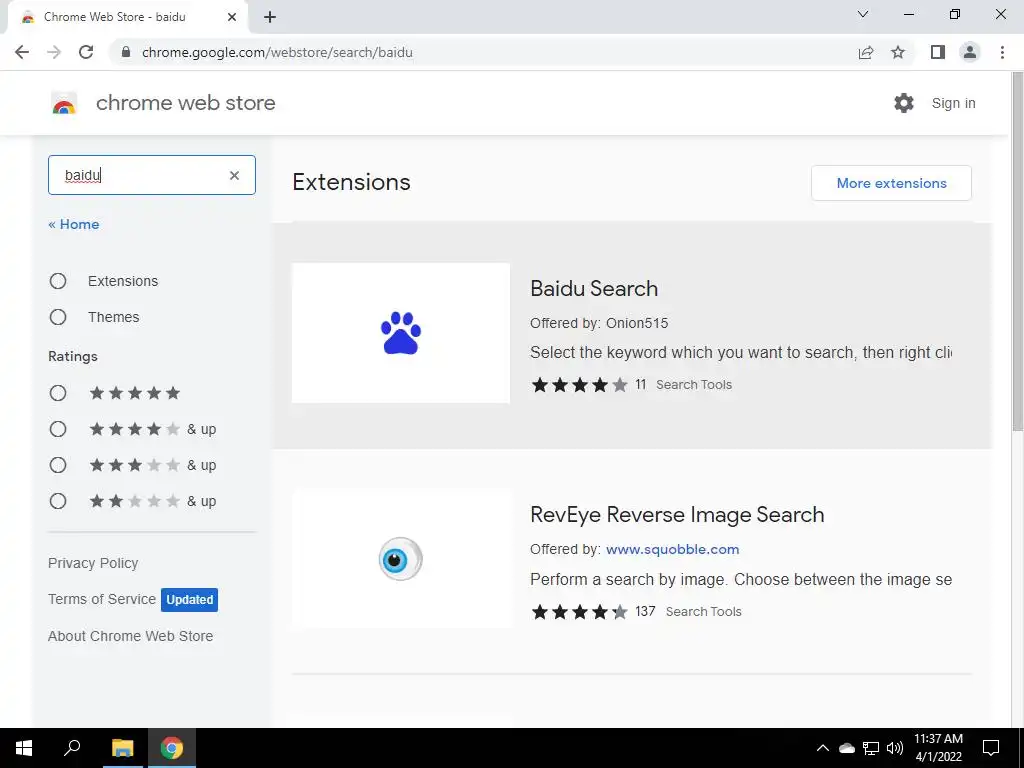The width and height of the screenshot is (1024, 768).
Task: Open the Baidu Search extension title
Action: [x=594, y=289]
